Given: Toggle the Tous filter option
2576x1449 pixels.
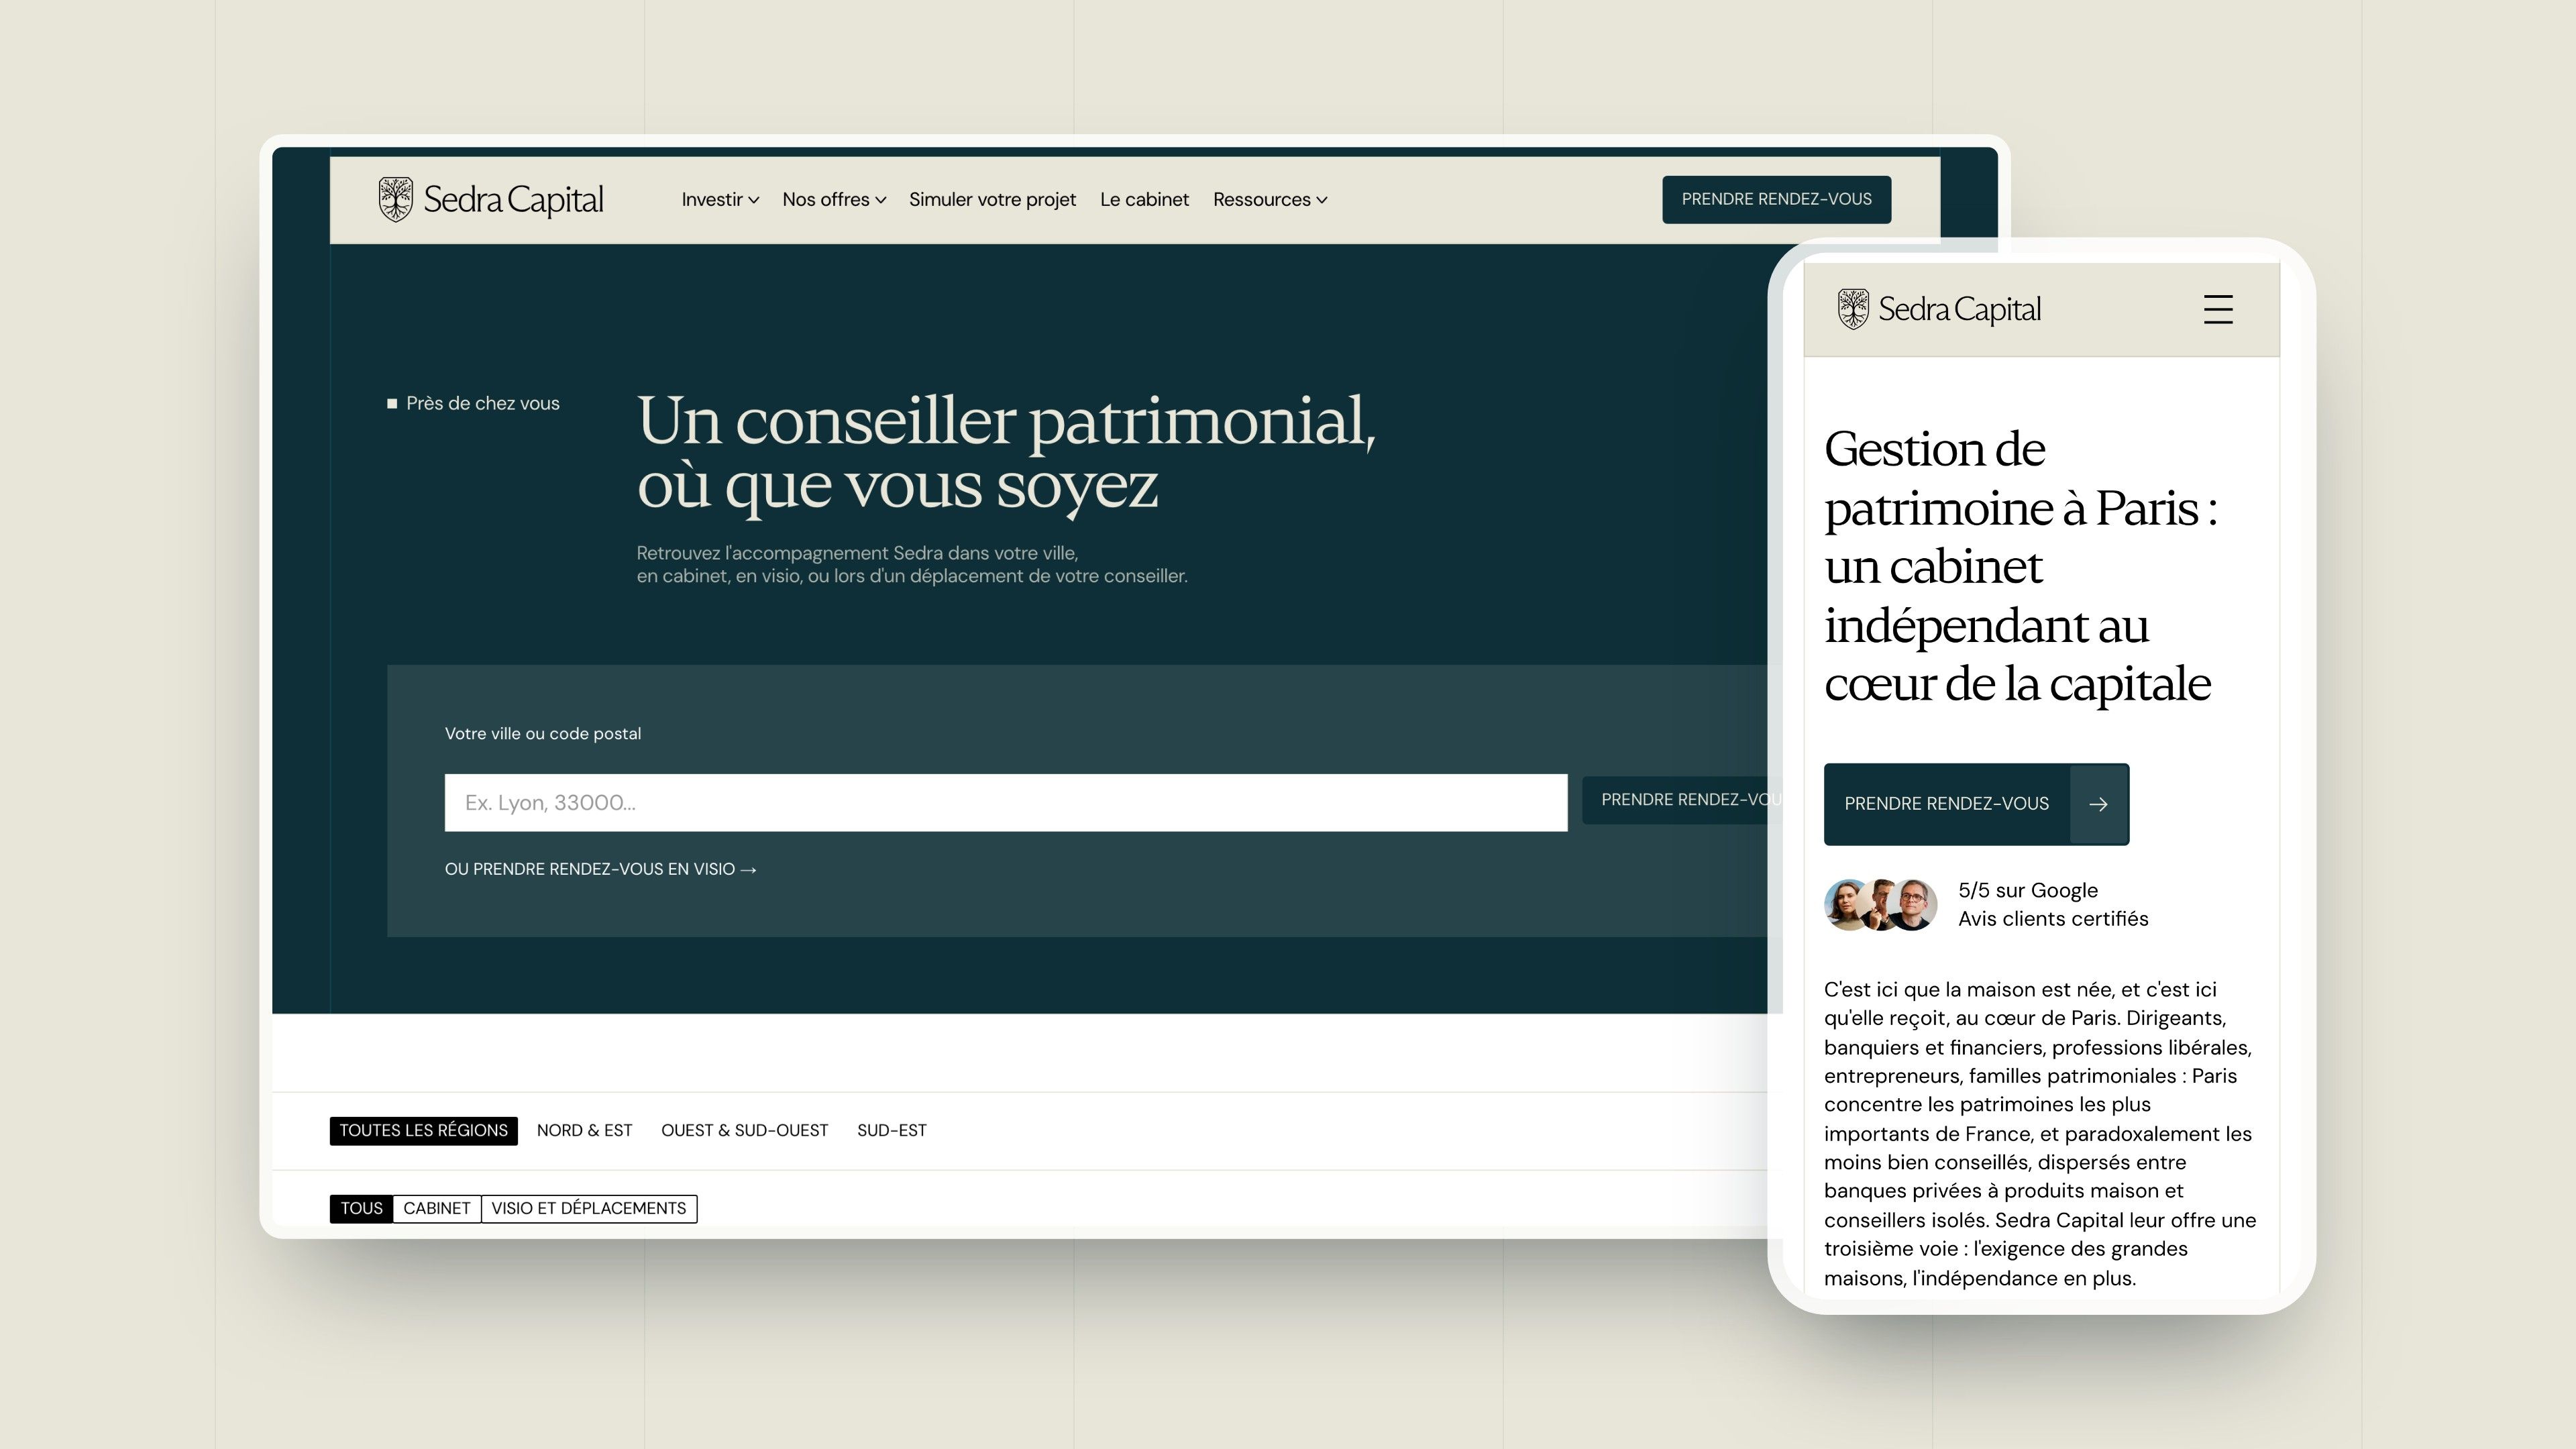Looking at the screenshot, I should [361, 1208].
